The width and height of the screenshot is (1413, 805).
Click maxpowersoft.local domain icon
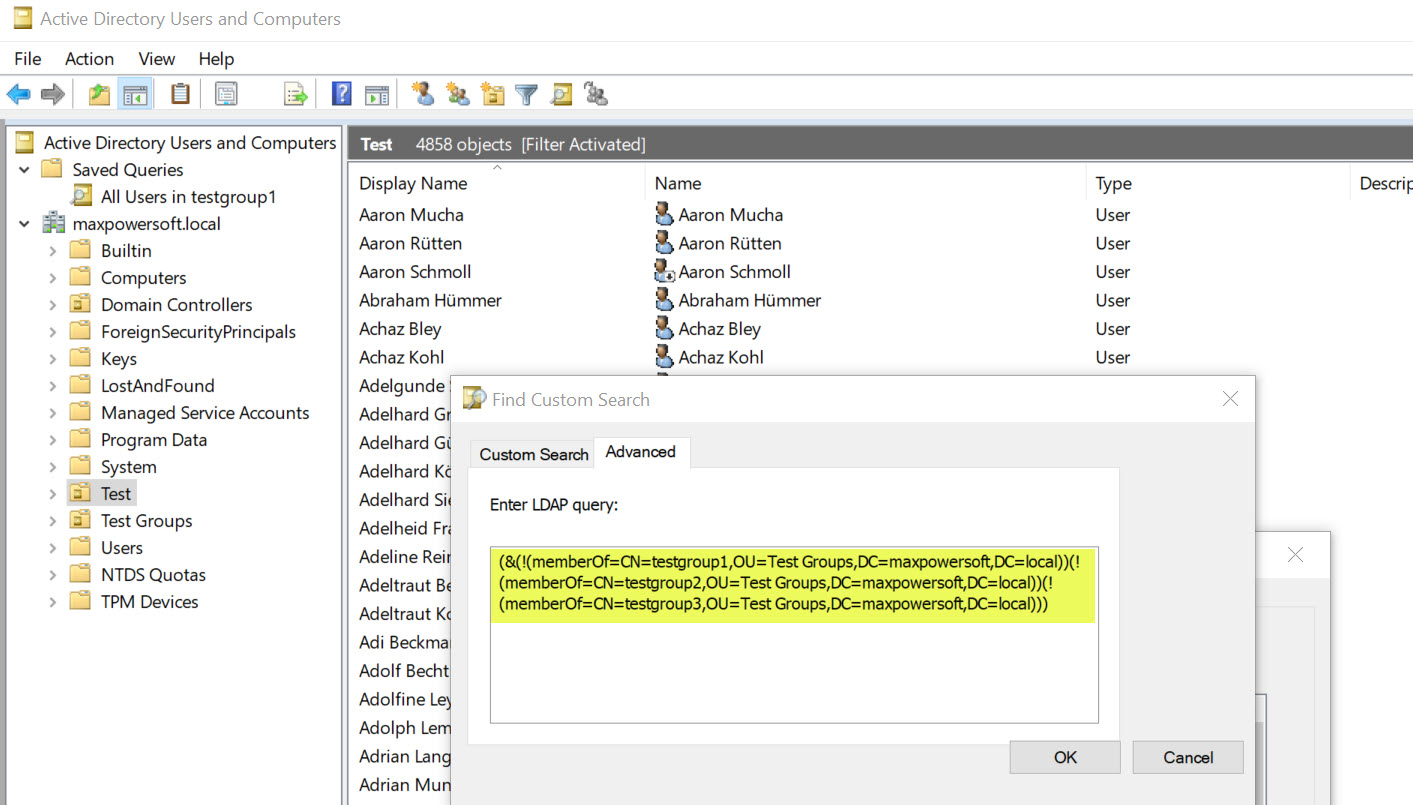53,223
